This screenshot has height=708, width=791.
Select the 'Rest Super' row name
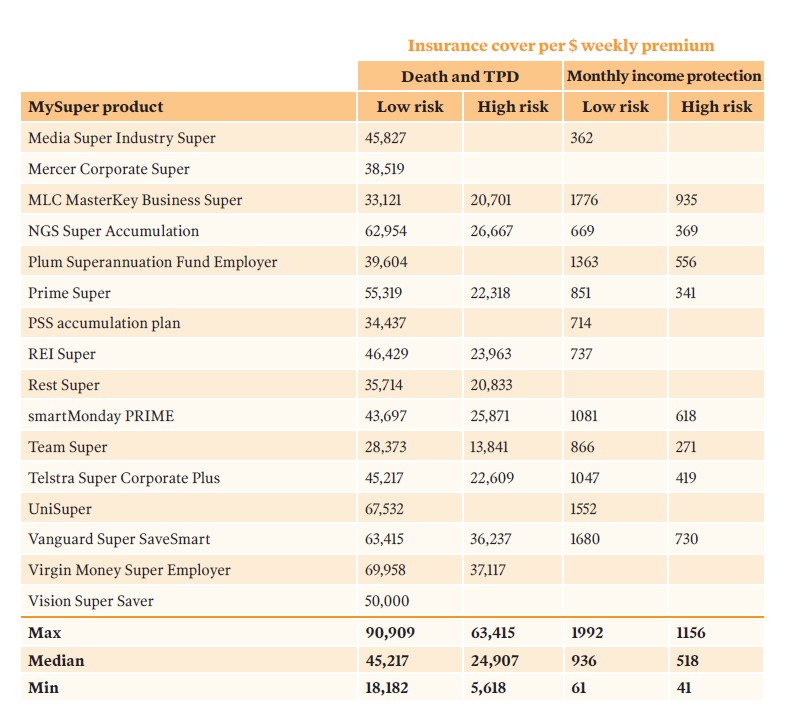(64, 385)
